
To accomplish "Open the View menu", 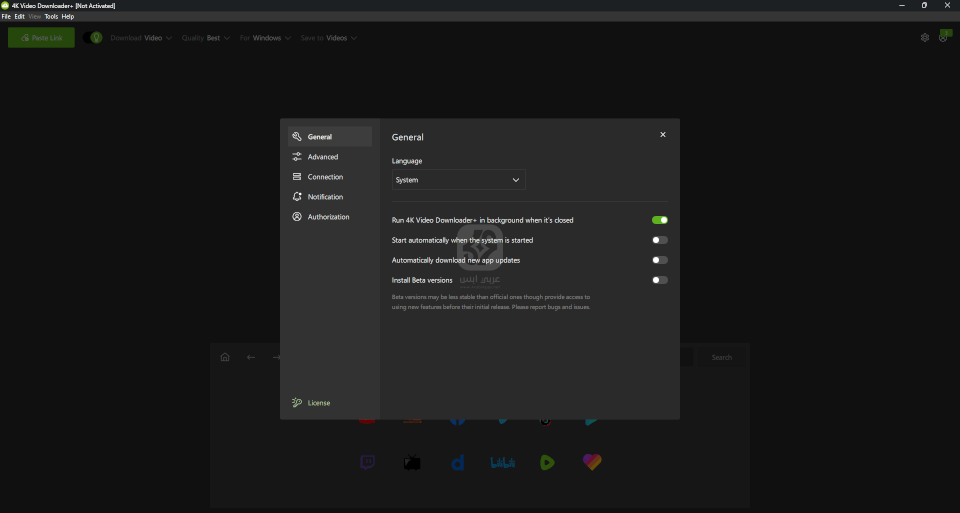I will (35, 17).
